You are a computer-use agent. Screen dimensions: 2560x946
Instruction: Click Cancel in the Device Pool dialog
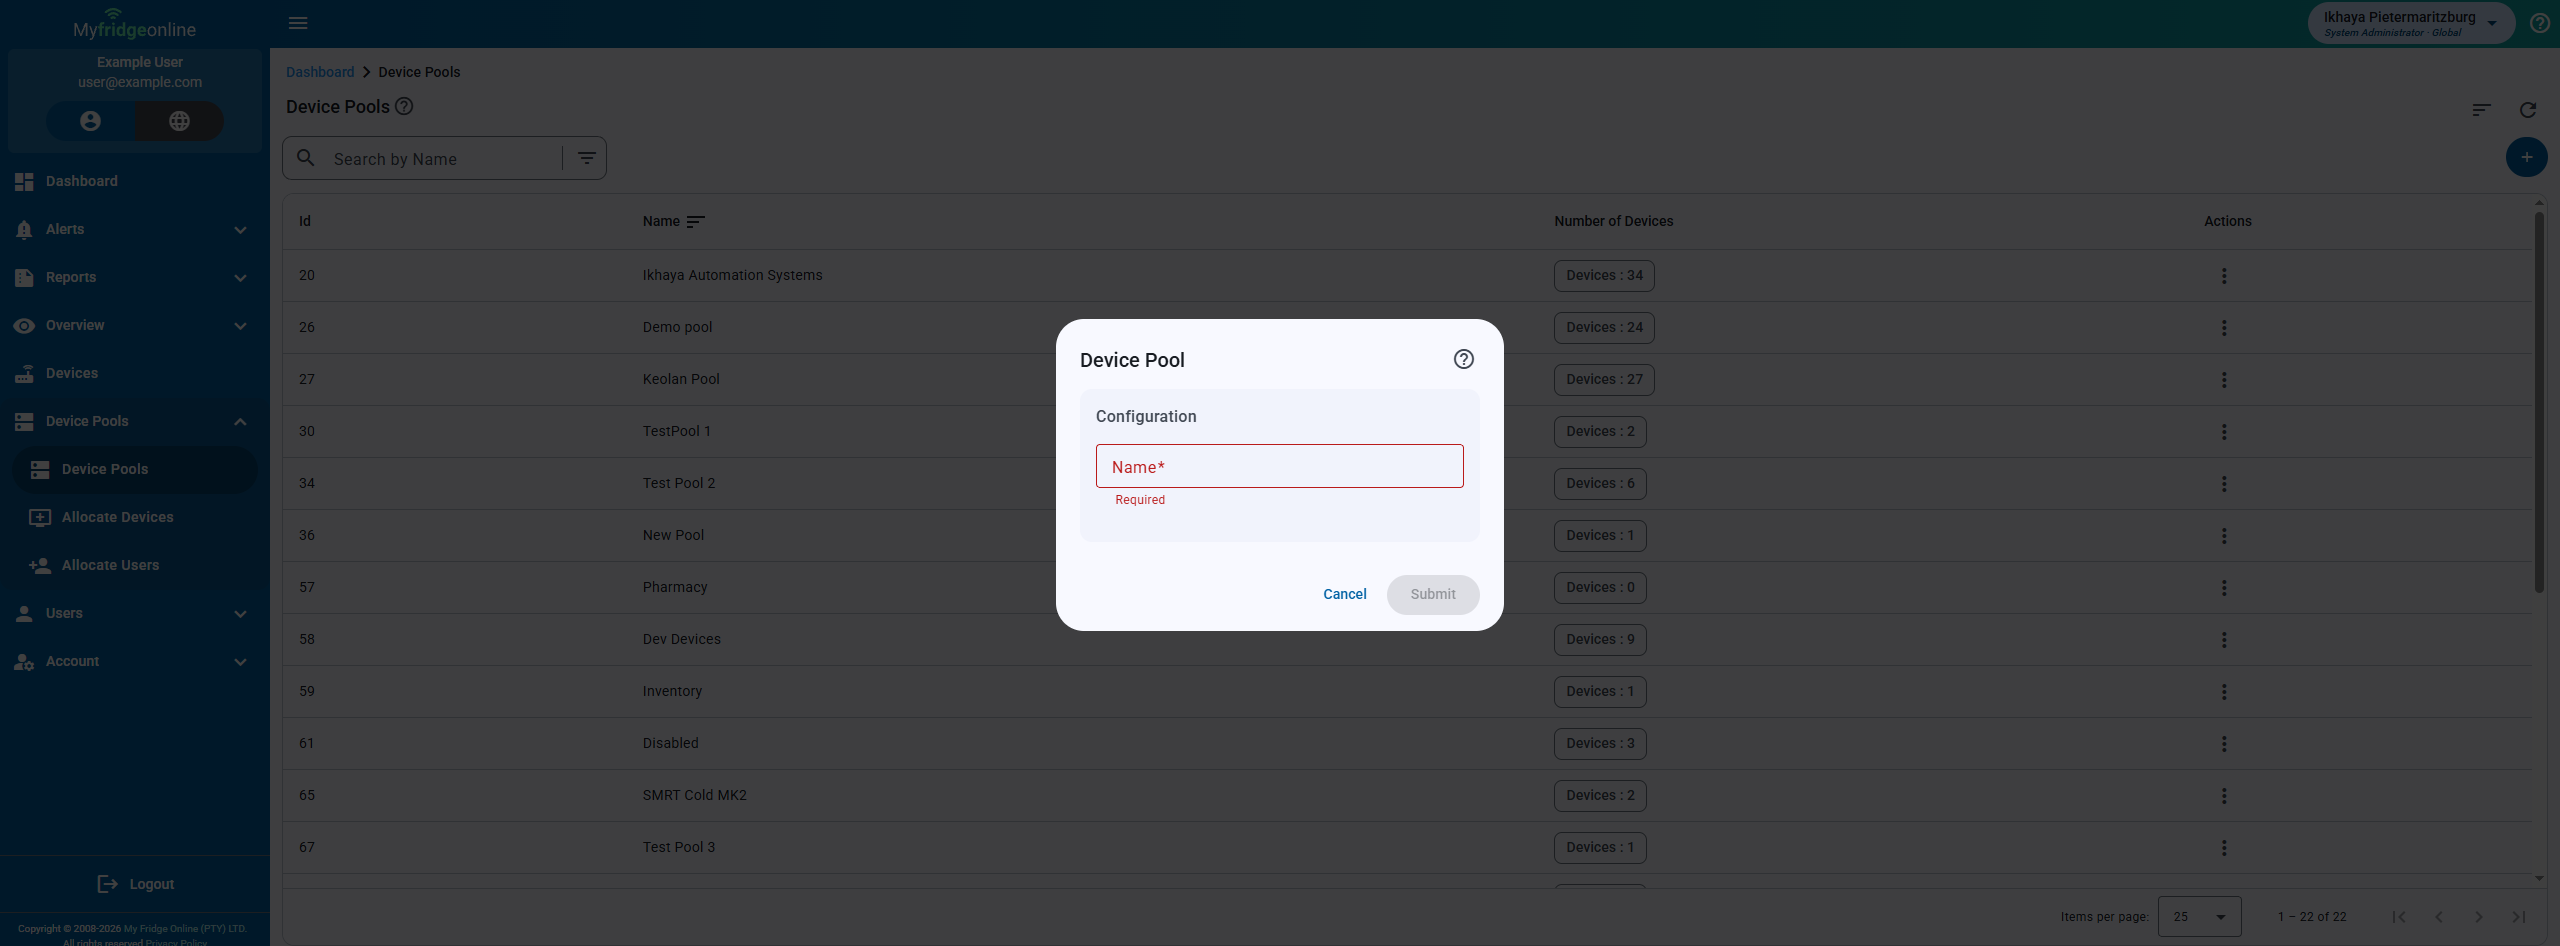point(1344,594)
